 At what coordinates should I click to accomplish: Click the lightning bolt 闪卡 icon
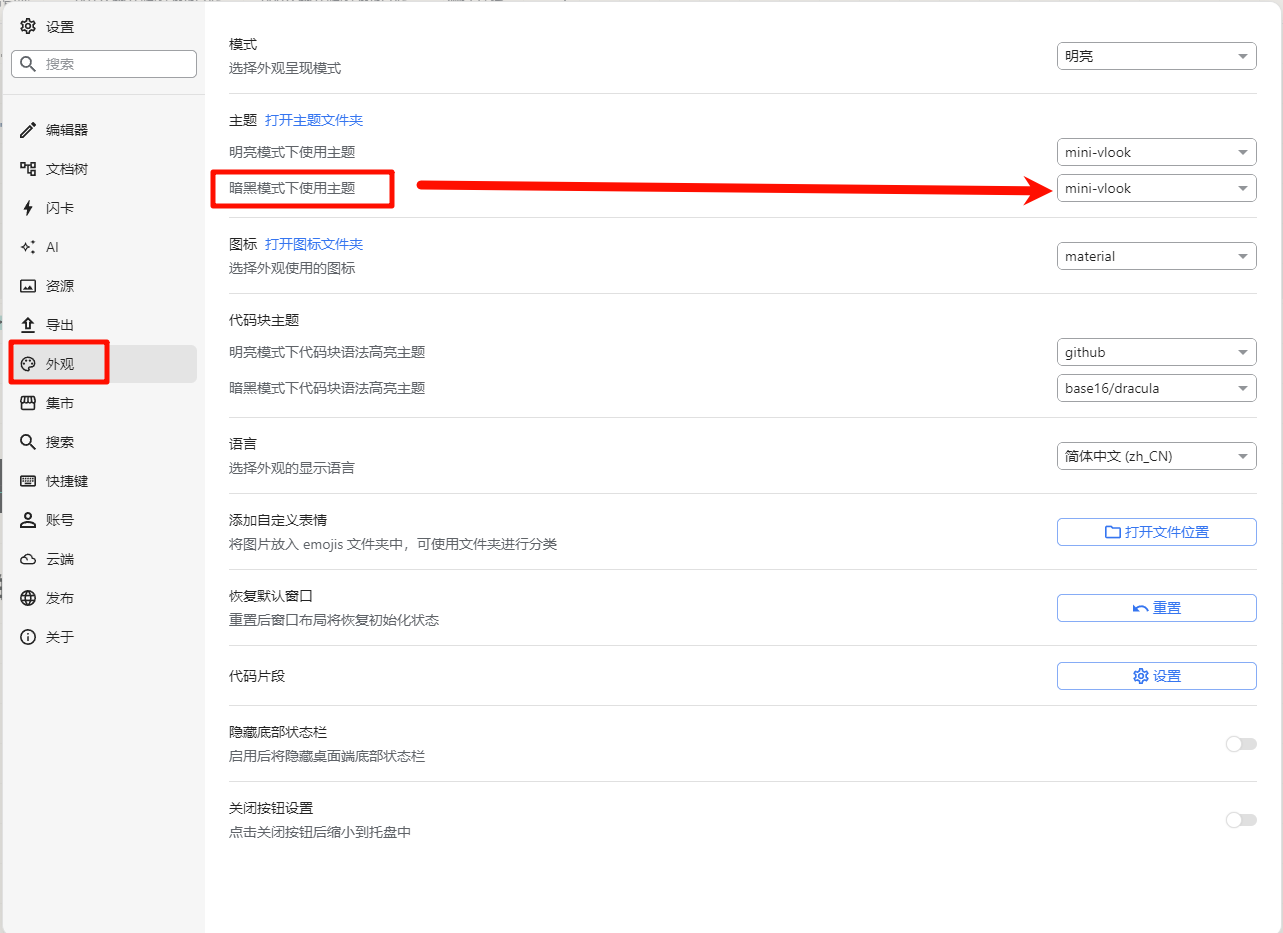tap(28, 208)
